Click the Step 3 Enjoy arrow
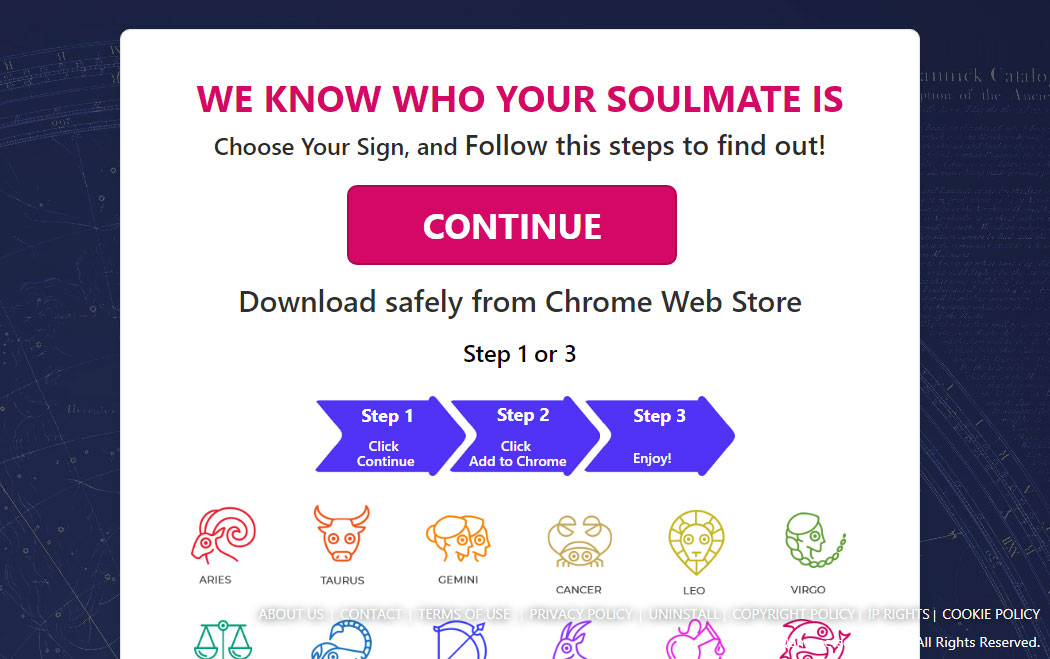The width and height of the screenshot is (1050, 659). coord(657,436)
